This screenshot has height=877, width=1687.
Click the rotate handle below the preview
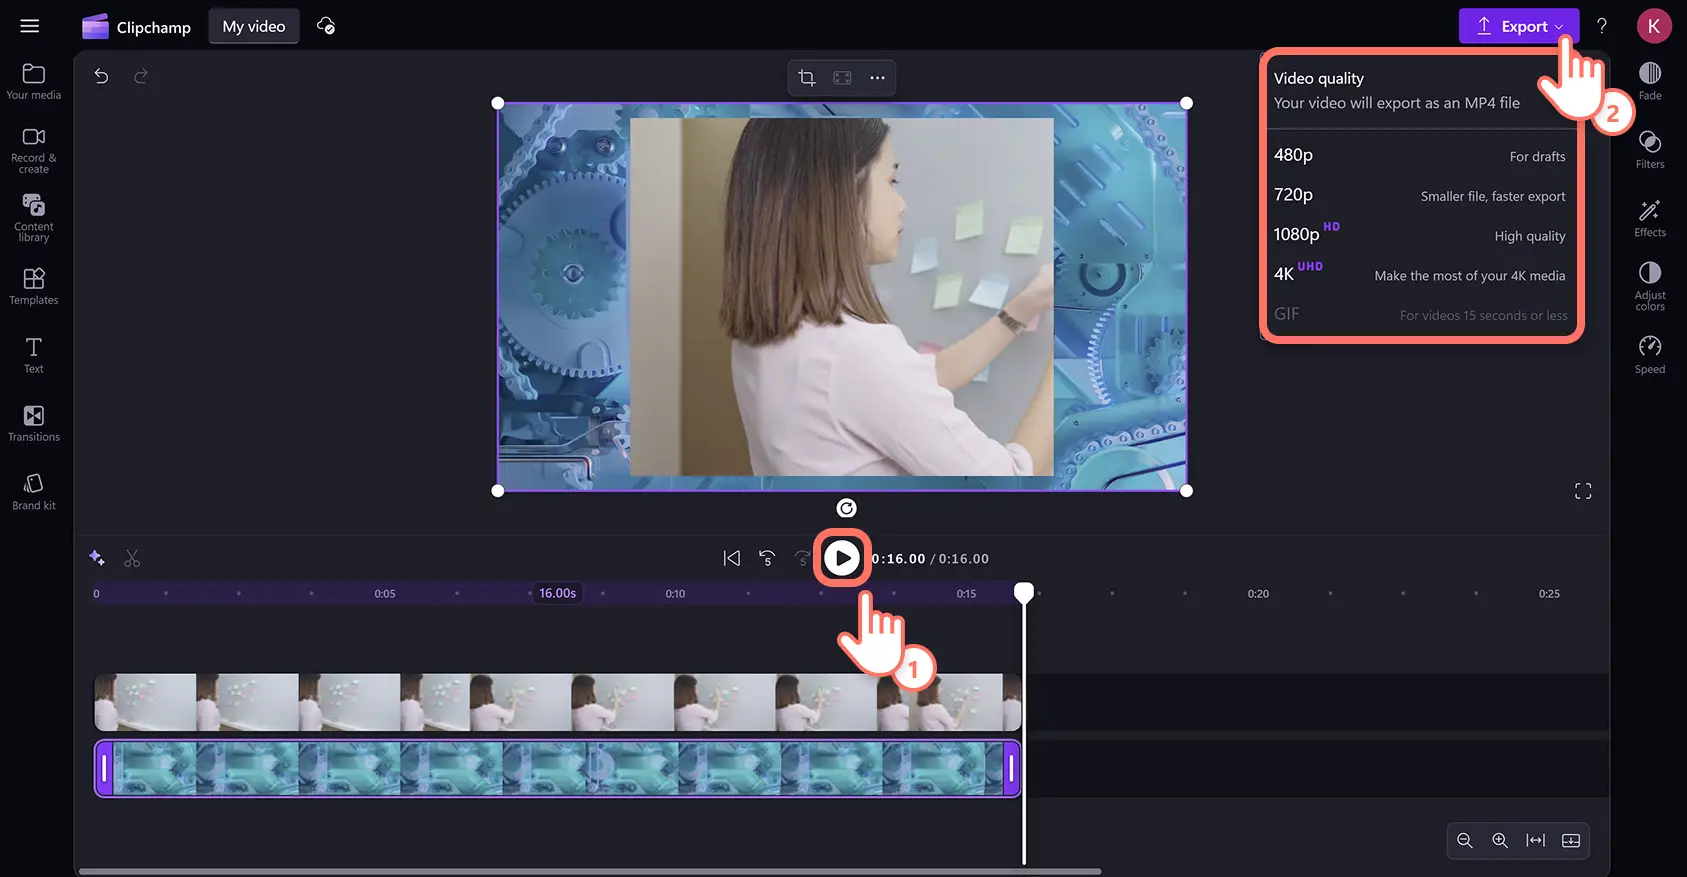846,508
